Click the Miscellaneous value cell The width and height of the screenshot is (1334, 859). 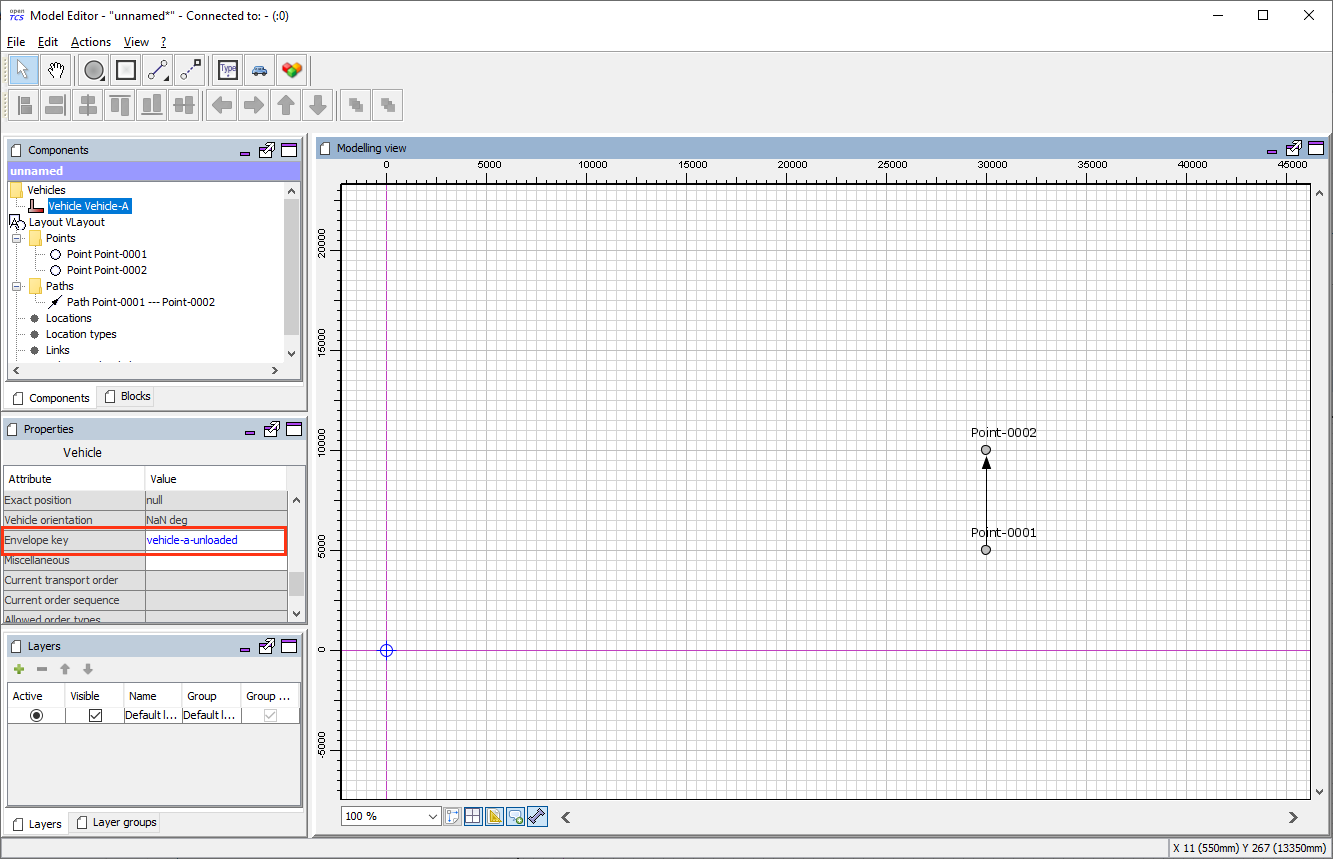216,560
